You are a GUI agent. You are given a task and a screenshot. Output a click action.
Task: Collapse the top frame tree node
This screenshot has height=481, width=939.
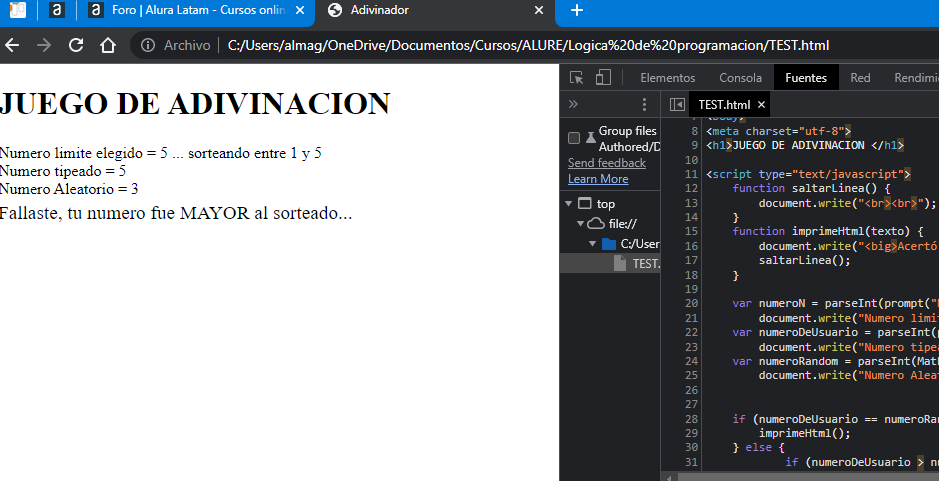(568, 204)
